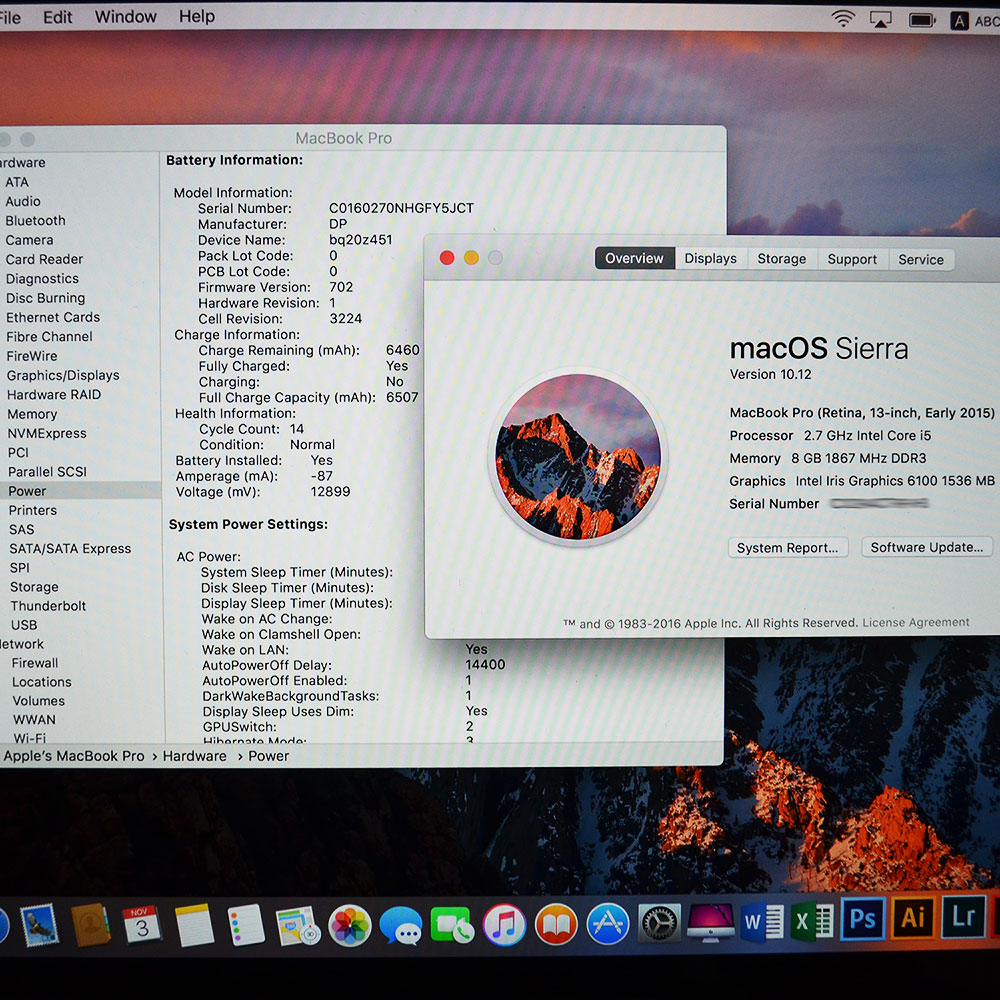Viewport: 1000px width, 1000px height.
Task: Select Disc Burning in the sidebar
Action: coord(46,298)
